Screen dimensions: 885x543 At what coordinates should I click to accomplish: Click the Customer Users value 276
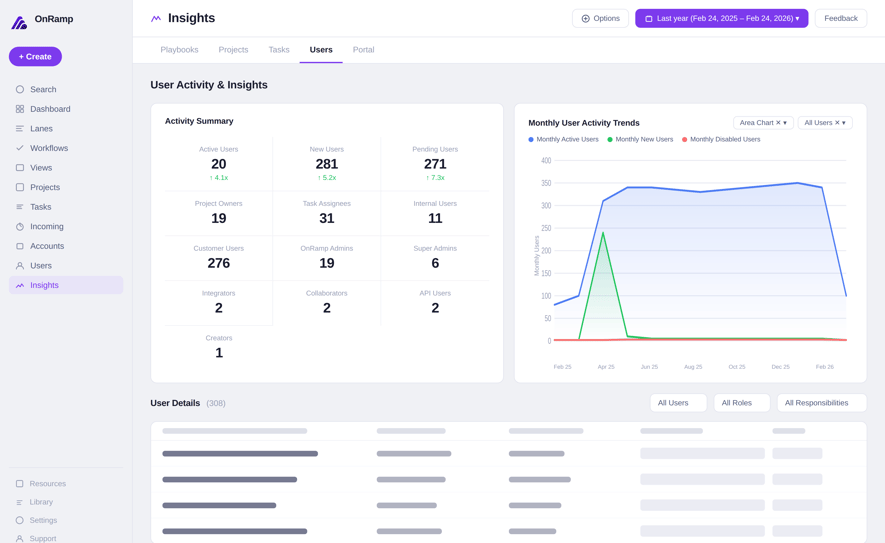[x=218, y=263]
